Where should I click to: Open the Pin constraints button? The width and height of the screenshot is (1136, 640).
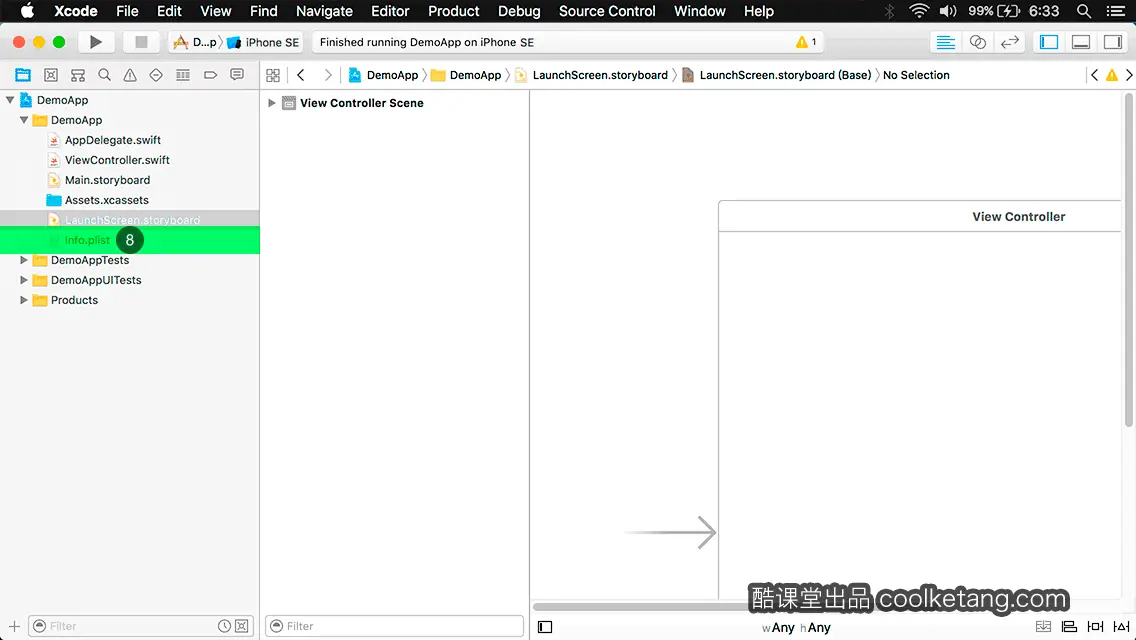[1095, 627]
